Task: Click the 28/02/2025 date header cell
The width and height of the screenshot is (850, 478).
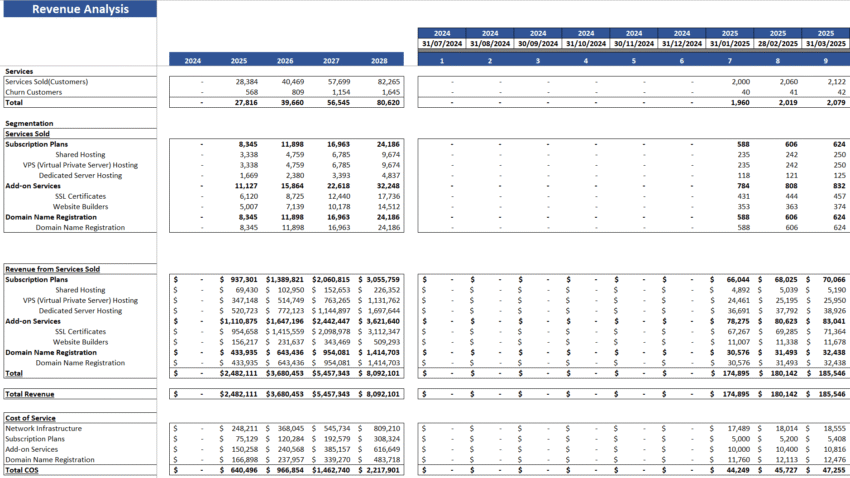Action: point(777,43)
